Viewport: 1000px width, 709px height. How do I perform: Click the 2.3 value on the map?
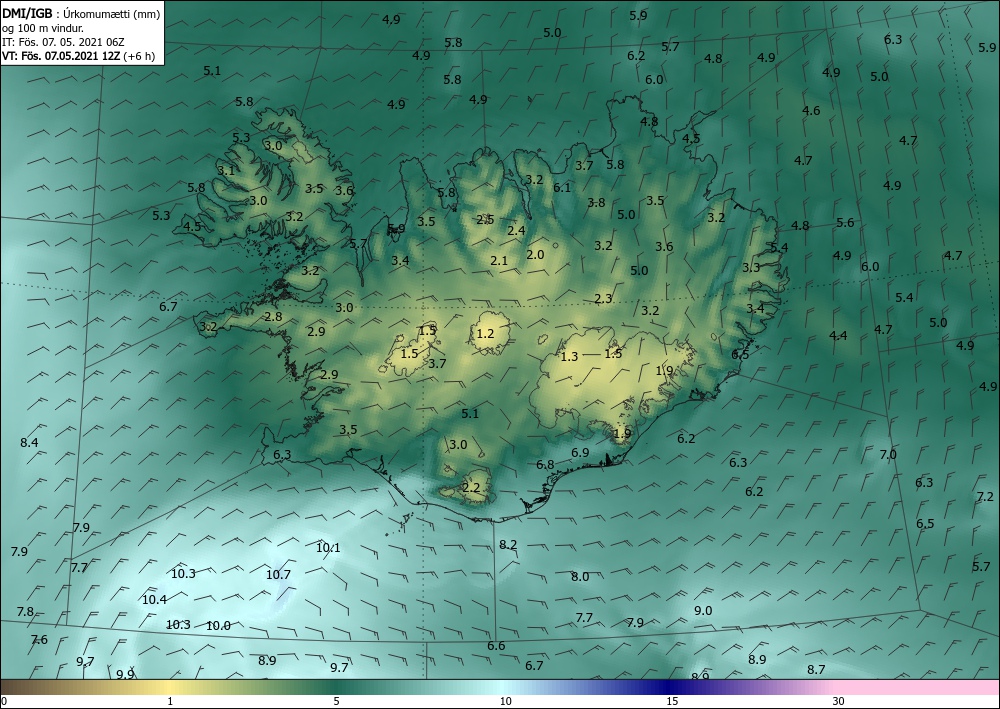tap(603, 298)
